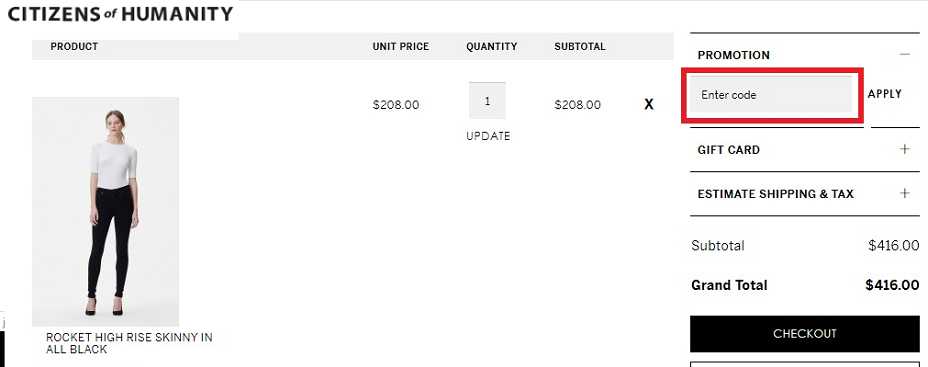928x367 pixels.
Task: Click the outlined button below CHECKOUT
Action: pyautogui.click(x=804, y=364)
